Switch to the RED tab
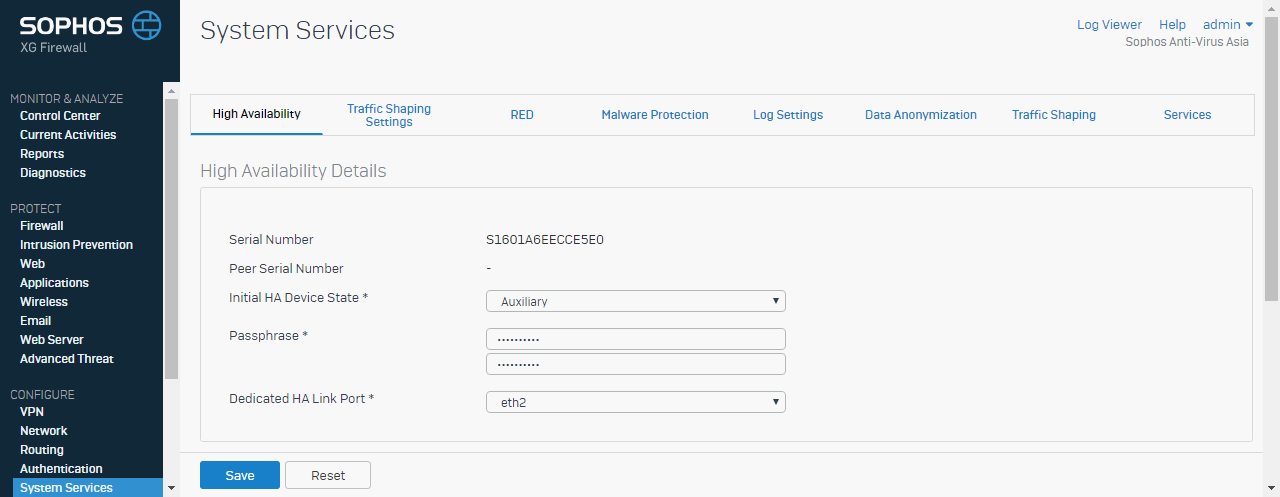1280x497 pixels. point(522,115)
